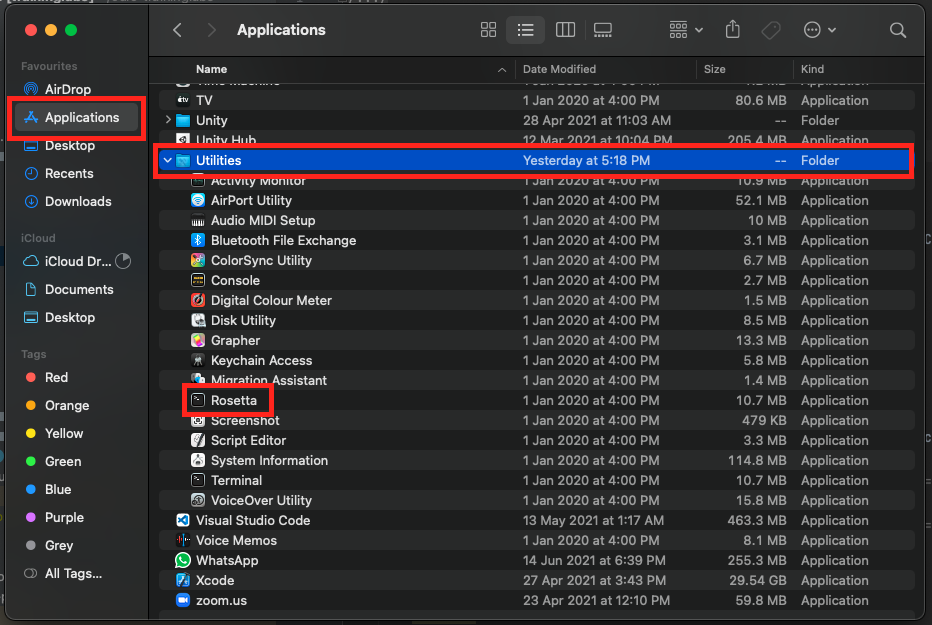Select the zoom.us app icon
The width and height of the screenshot is (932, 625).
[183, 600]
